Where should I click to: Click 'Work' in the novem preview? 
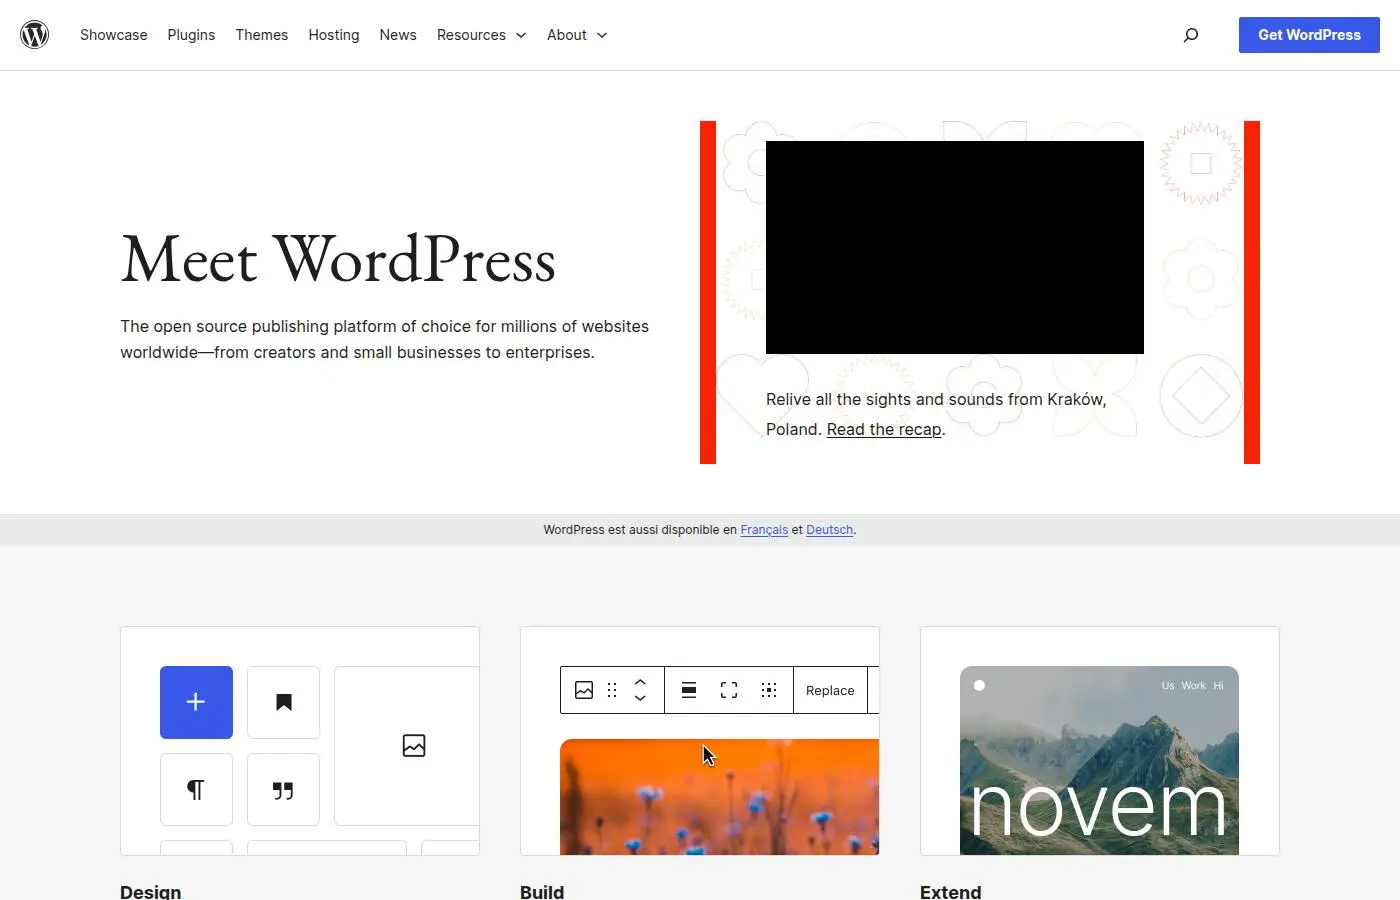[1194, 686]
